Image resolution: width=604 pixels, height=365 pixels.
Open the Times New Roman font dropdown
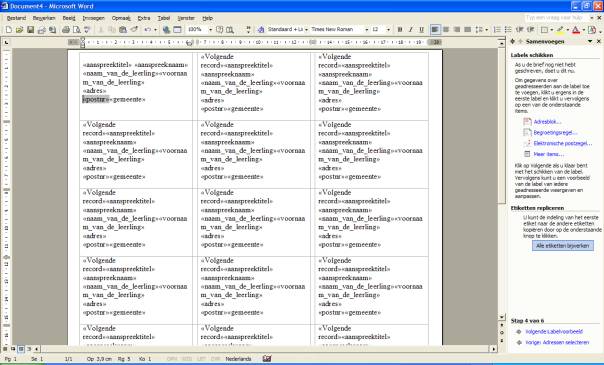366,30
